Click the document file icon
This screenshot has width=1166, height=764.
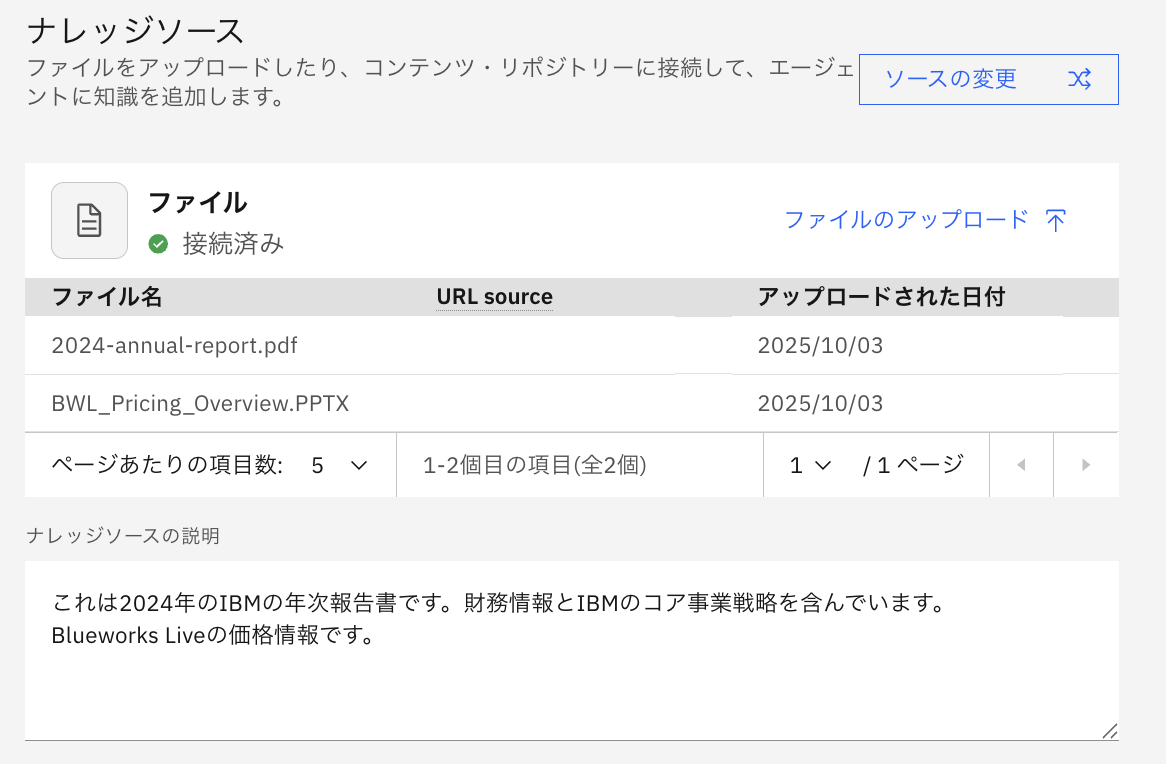click(90, 221)
